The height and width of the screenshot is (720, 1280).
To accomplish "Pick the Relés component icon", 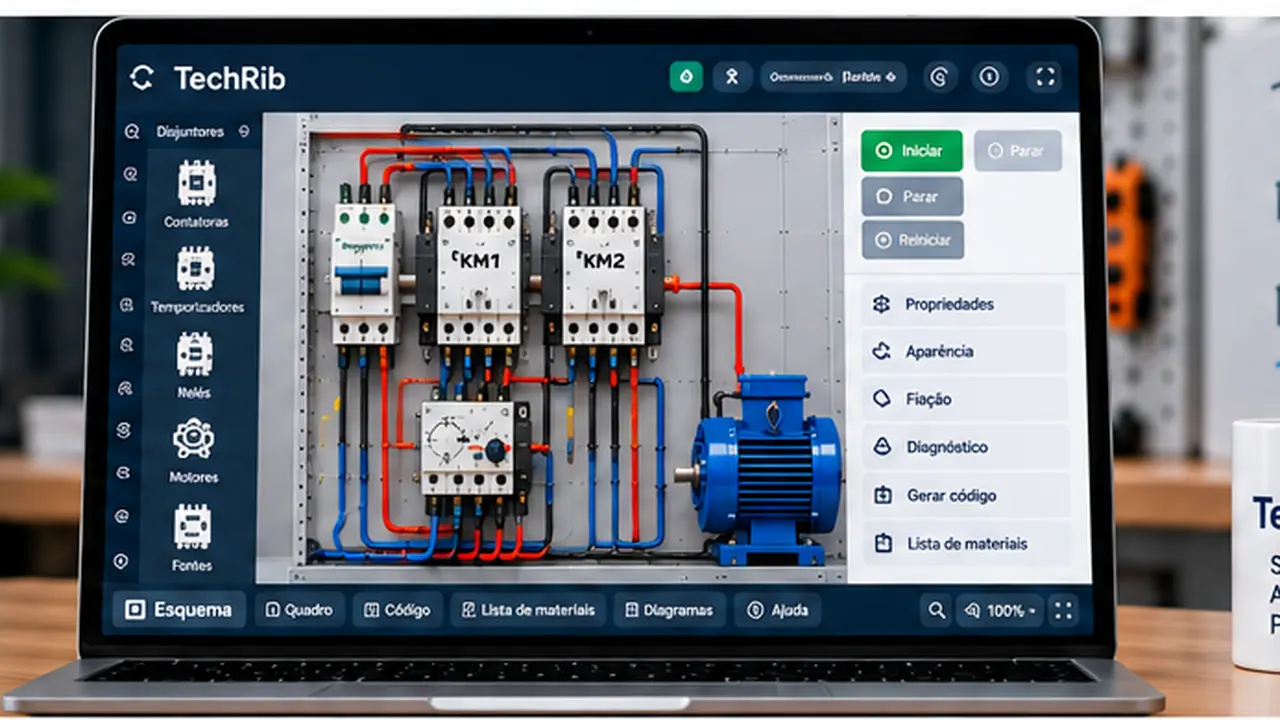I will coord(194,355).
